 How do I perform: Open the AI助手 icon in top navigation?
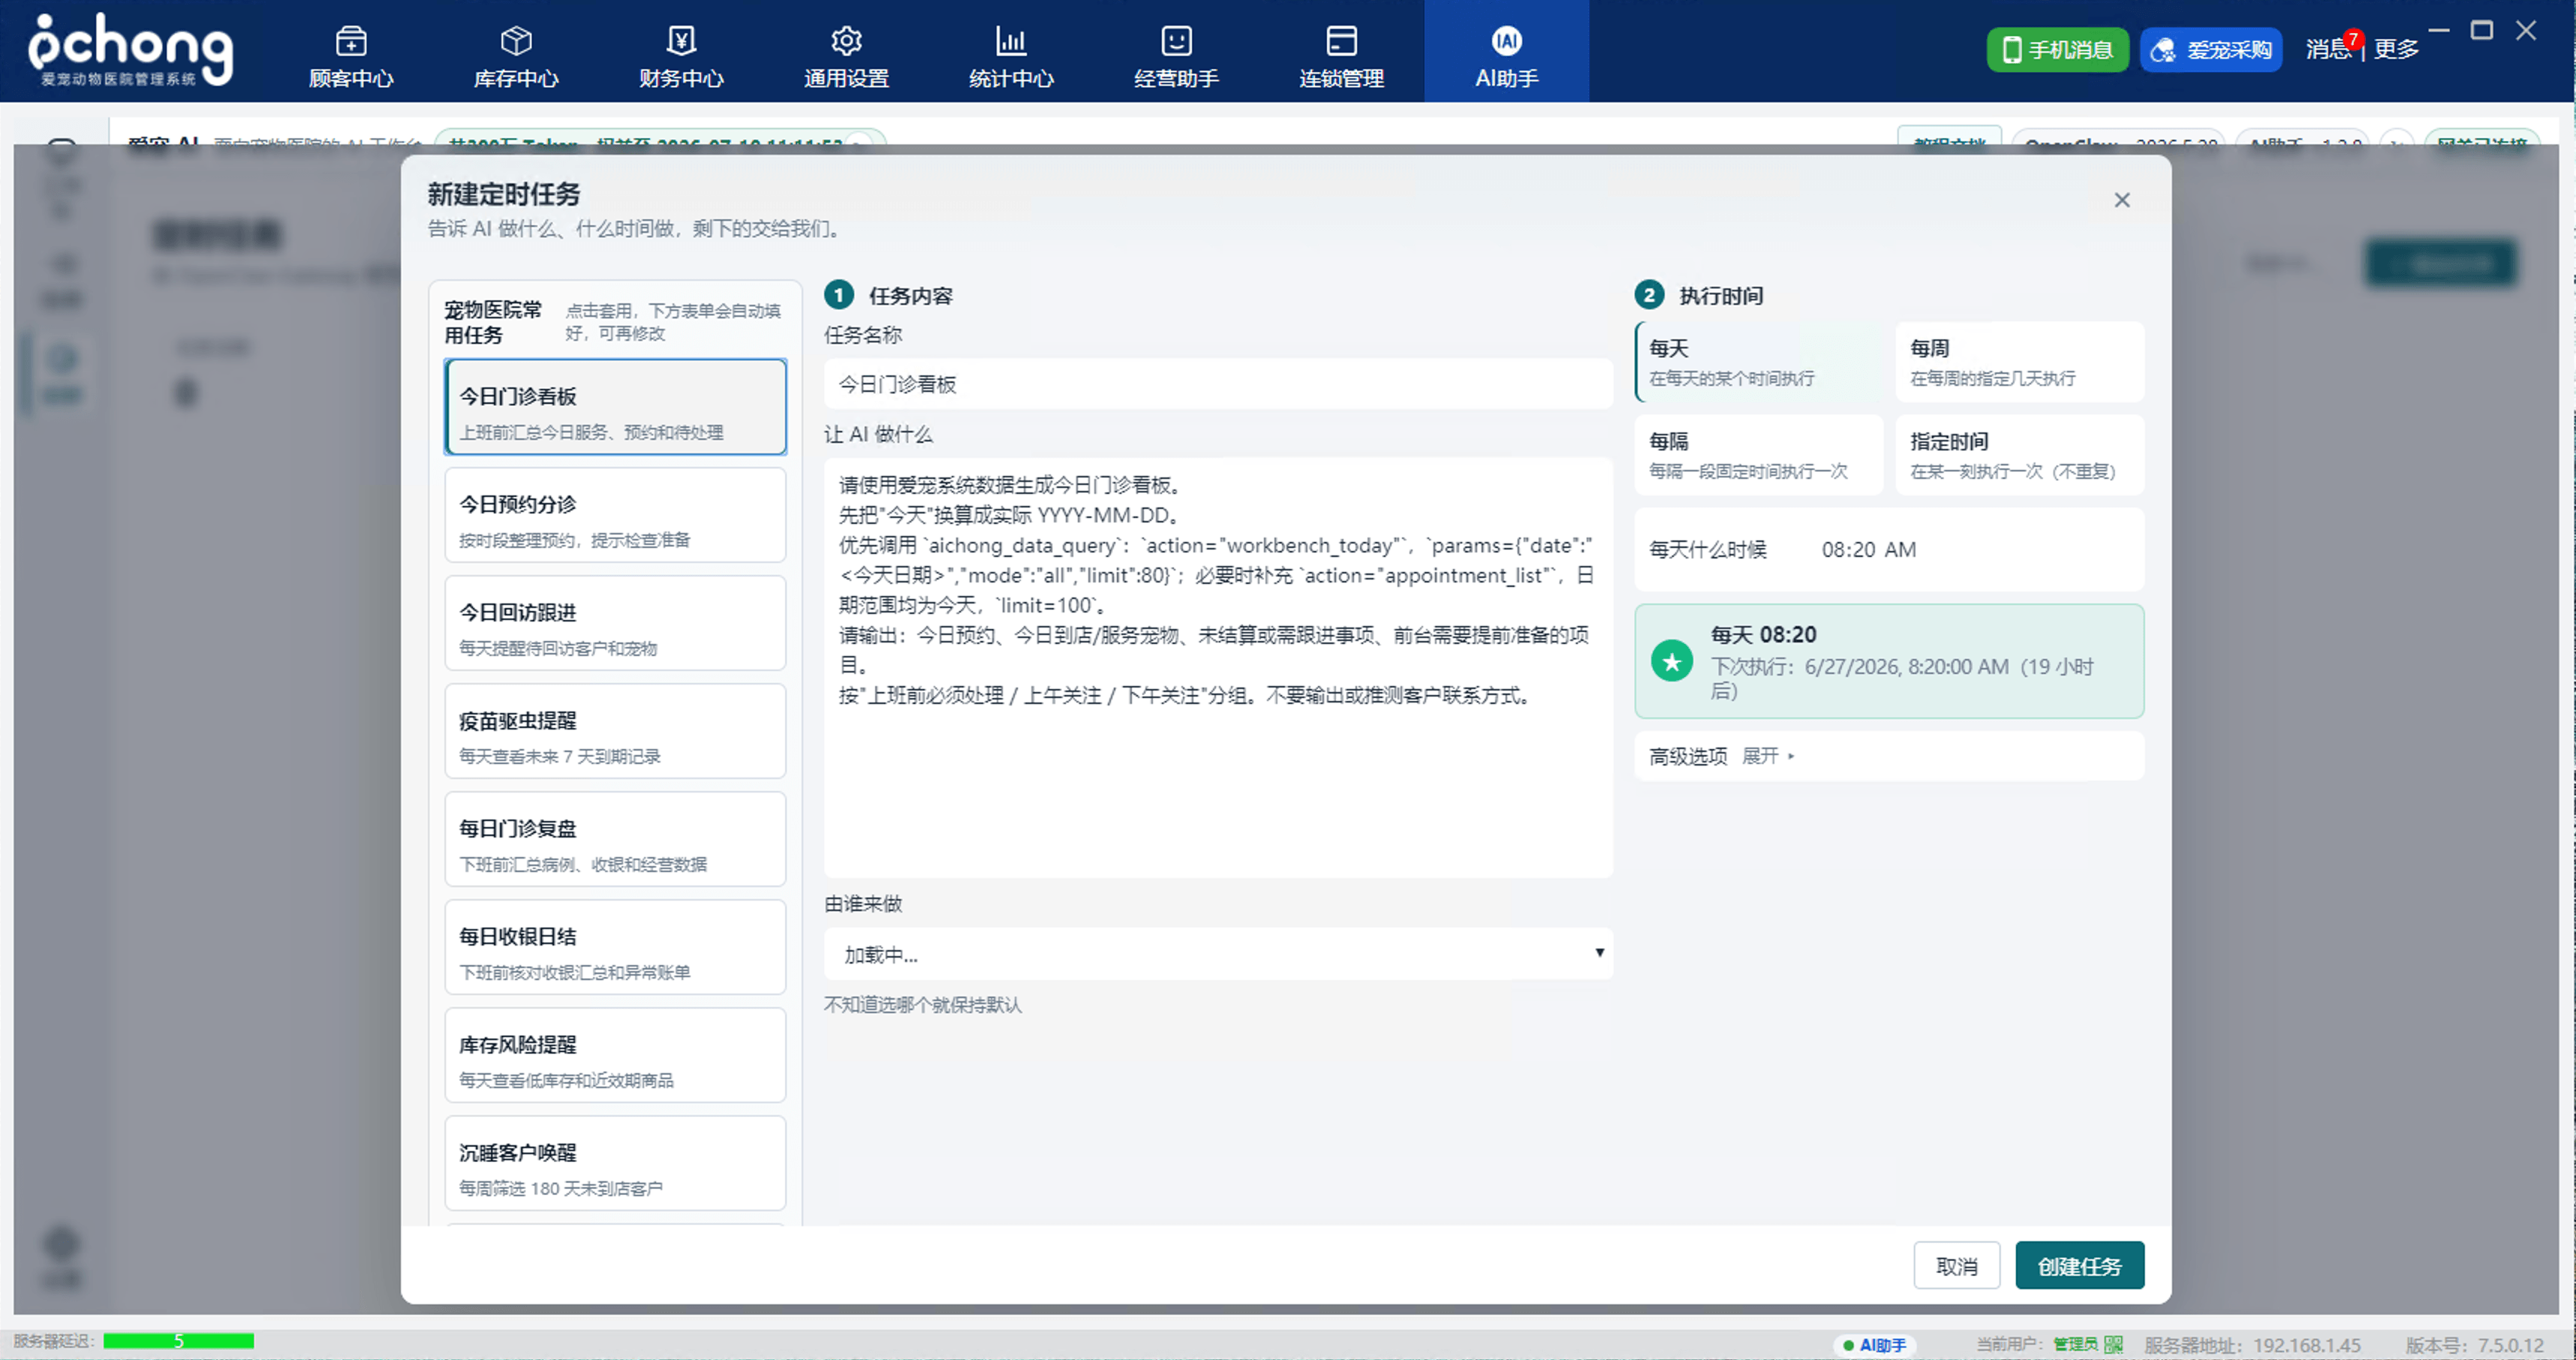(x=1506, y=41)
